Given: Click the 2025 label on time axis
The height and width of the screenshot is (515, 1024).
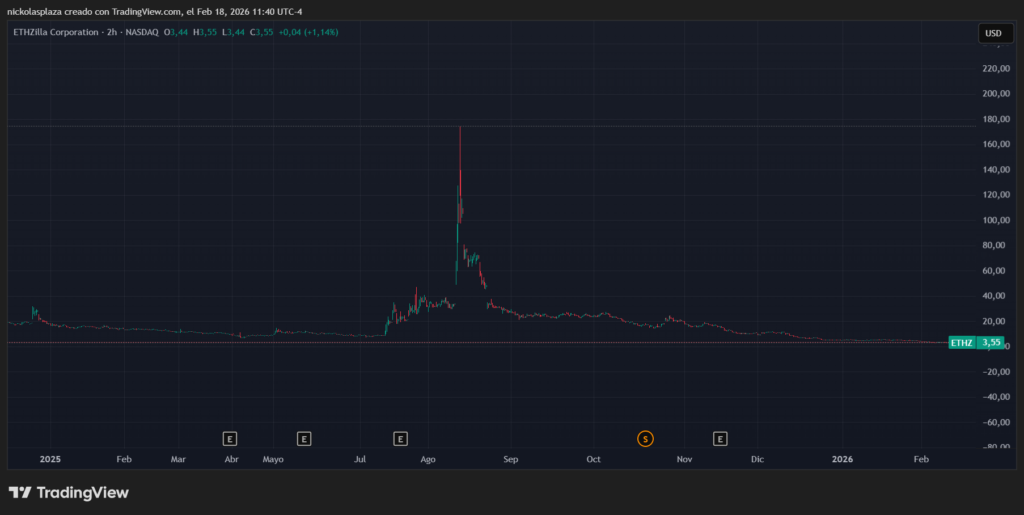Looking at the screenshot, I should coord(50,460).
